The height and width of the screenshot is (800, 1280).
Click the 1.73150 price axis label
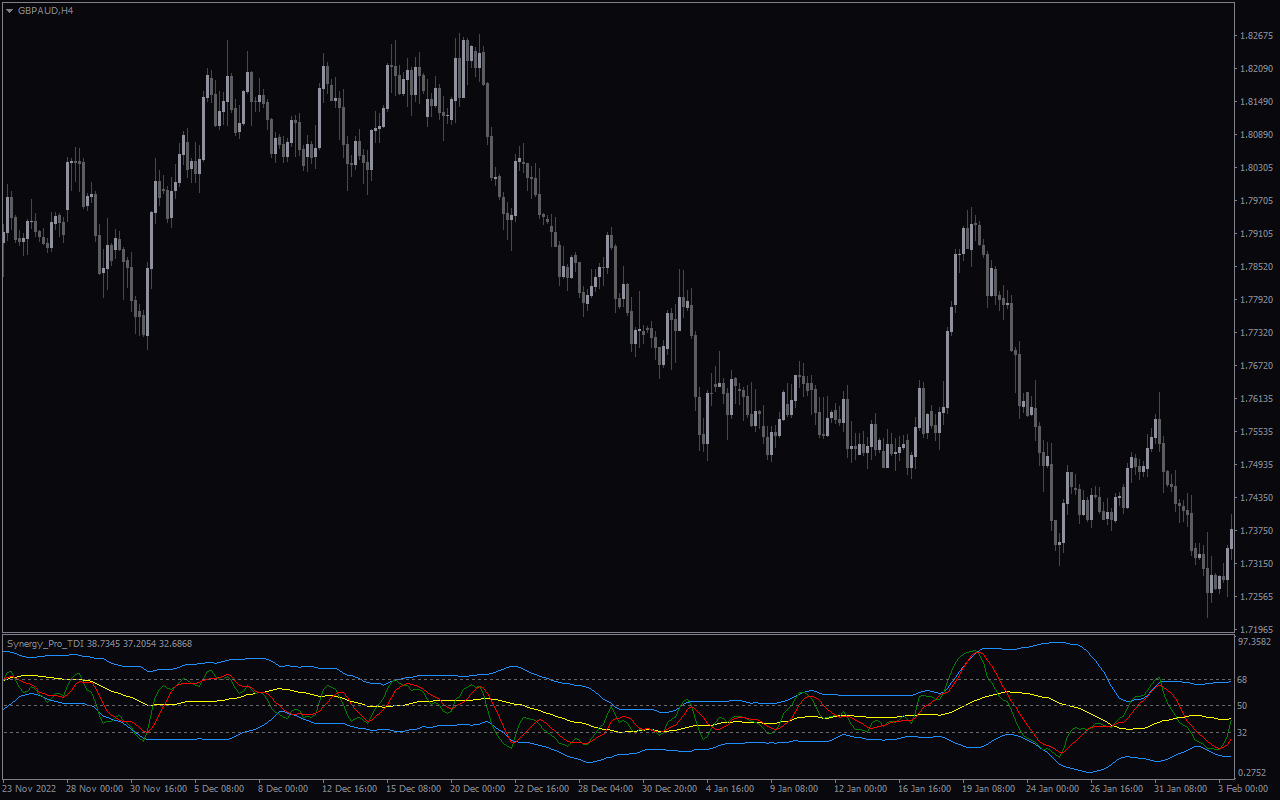tap(1255, 564)
